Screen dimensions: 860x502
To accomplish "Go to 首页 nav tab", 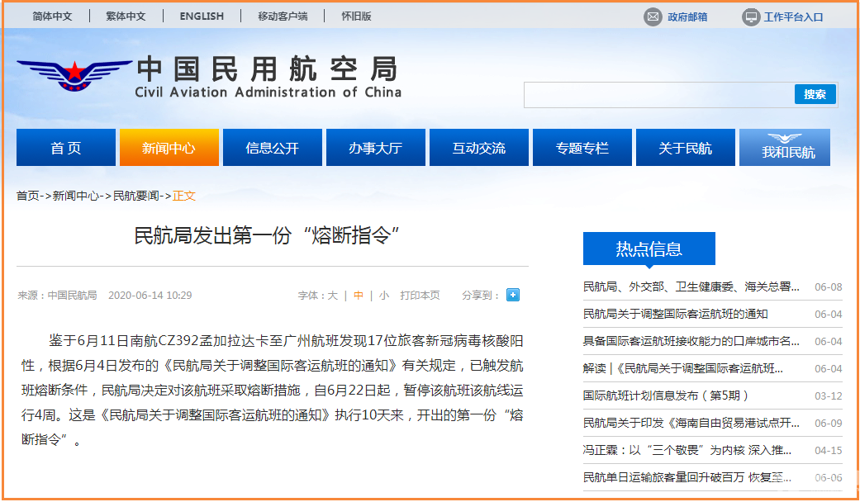I will 66,148.
